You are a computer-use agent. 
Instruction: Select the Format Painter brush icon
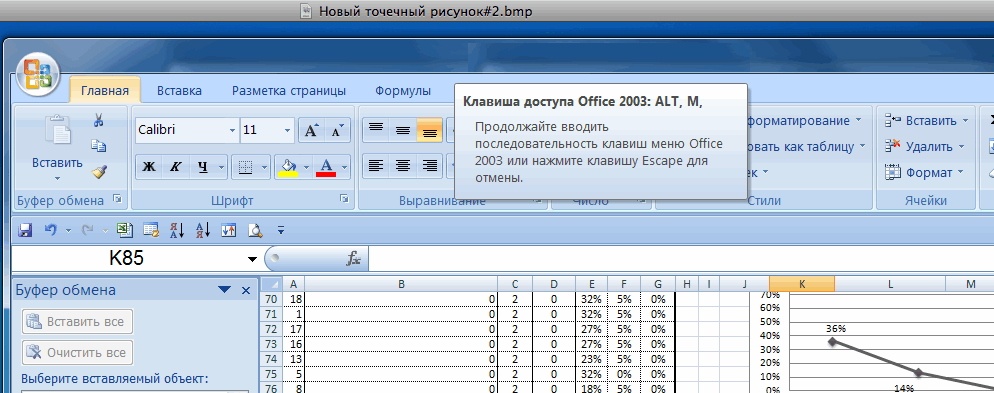pyautogui.click(x=99, y=172)
